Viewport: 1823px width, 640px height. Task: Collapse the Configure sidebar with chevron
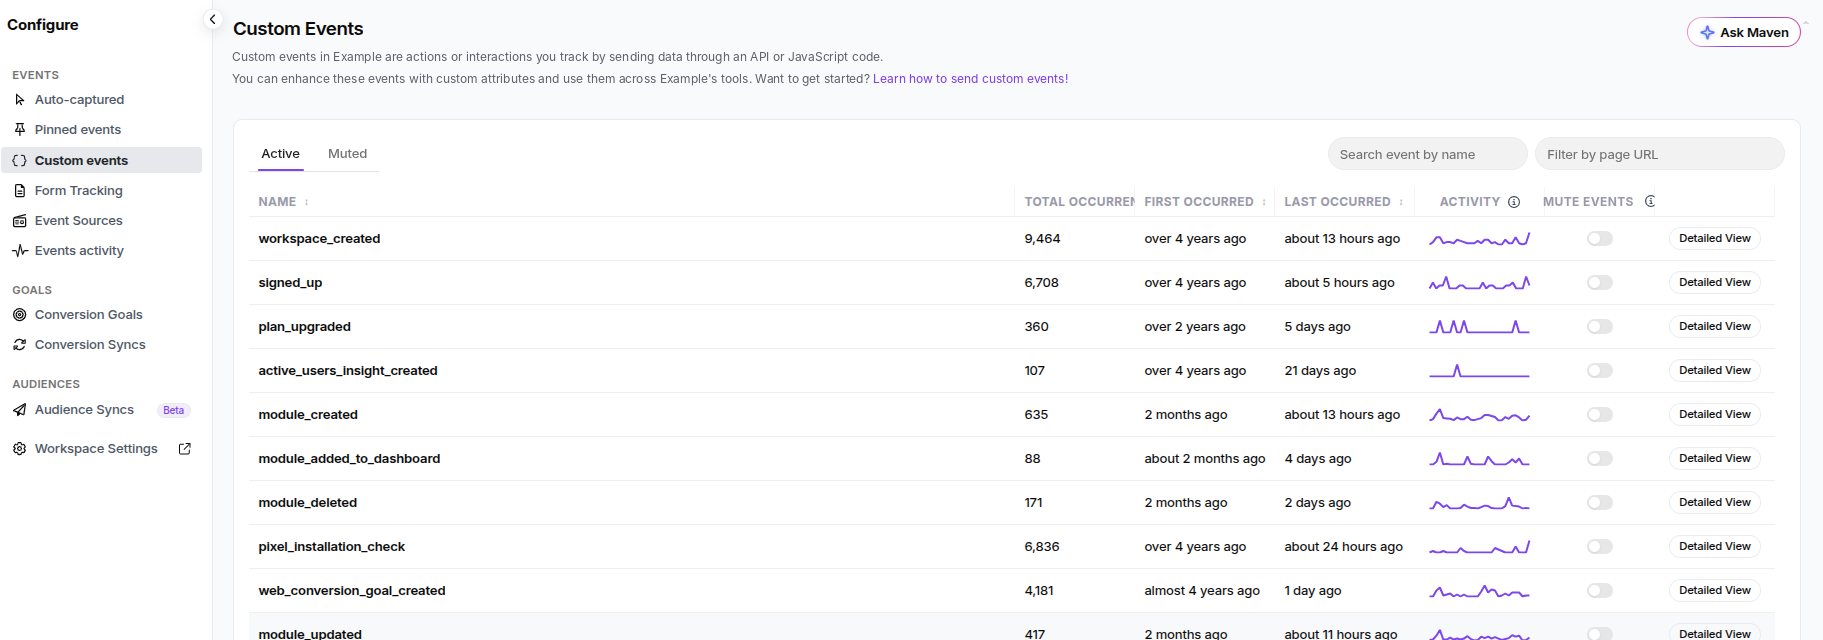click(212, 19)
